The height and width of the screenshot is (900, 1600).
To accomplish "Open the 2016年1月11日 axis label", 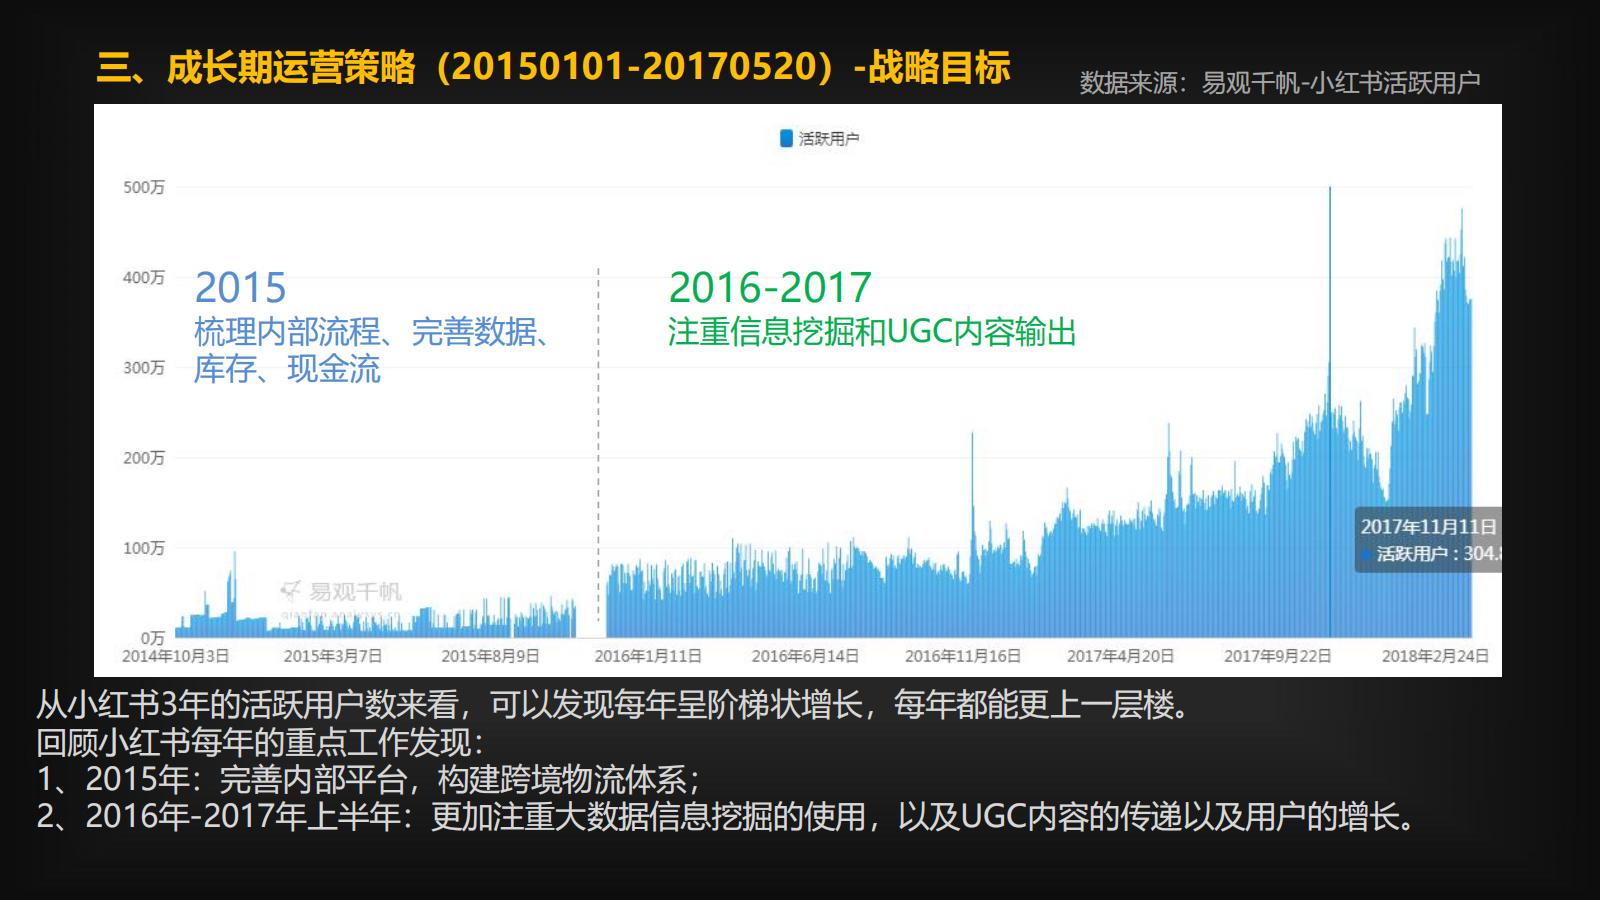I will (x=650, y=656).
